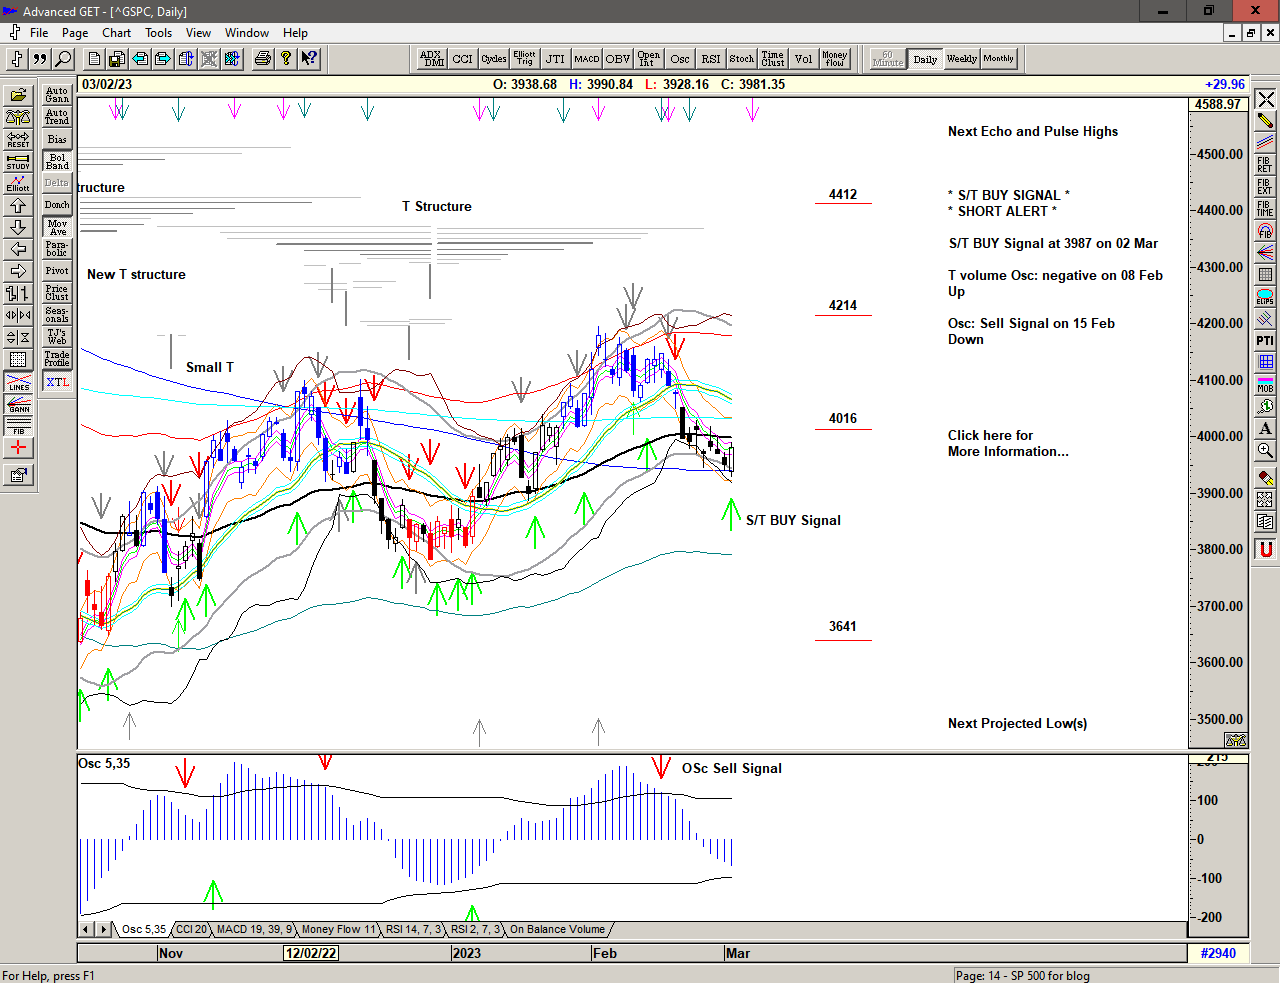Open the Chart menu

pos(116,33)
